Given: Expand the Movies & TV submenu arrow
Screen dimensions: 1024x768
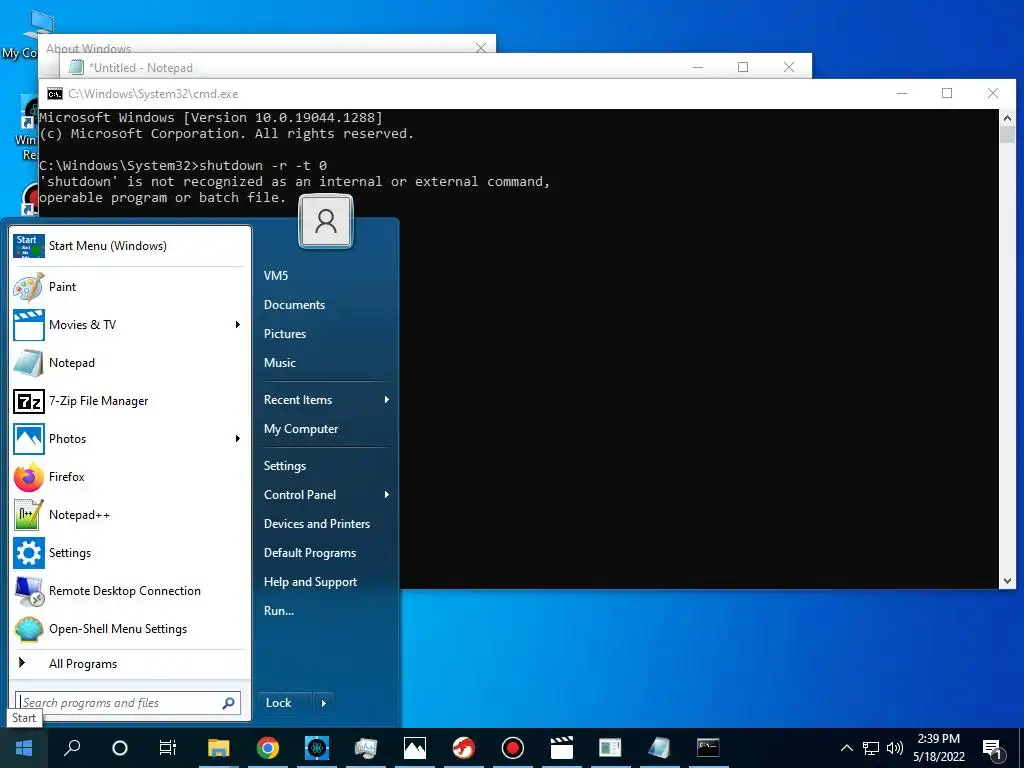Looking at the screenshot, I should coord(238,325).
